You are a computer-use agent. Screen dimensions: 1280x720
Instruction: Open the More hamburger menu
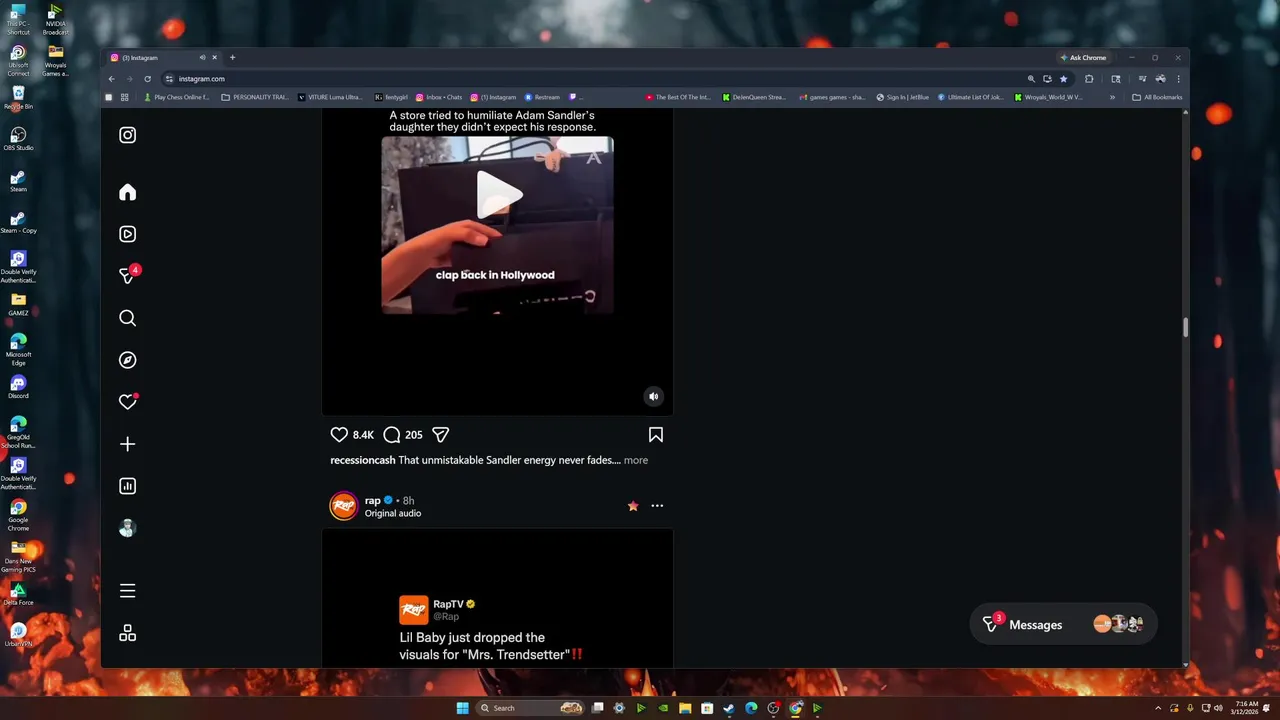coord(128,591)
